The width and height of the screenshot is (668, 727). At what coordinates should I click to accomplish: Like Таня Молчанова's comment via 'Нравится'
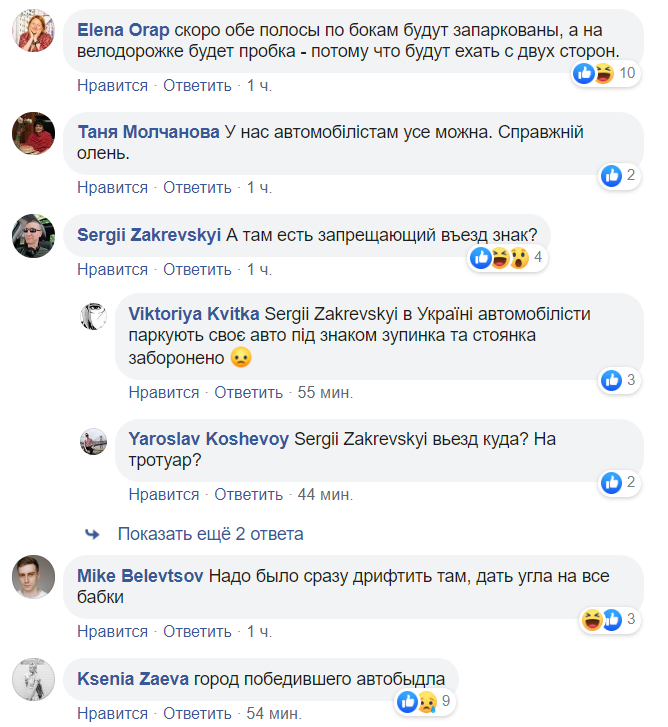(112, 187)
